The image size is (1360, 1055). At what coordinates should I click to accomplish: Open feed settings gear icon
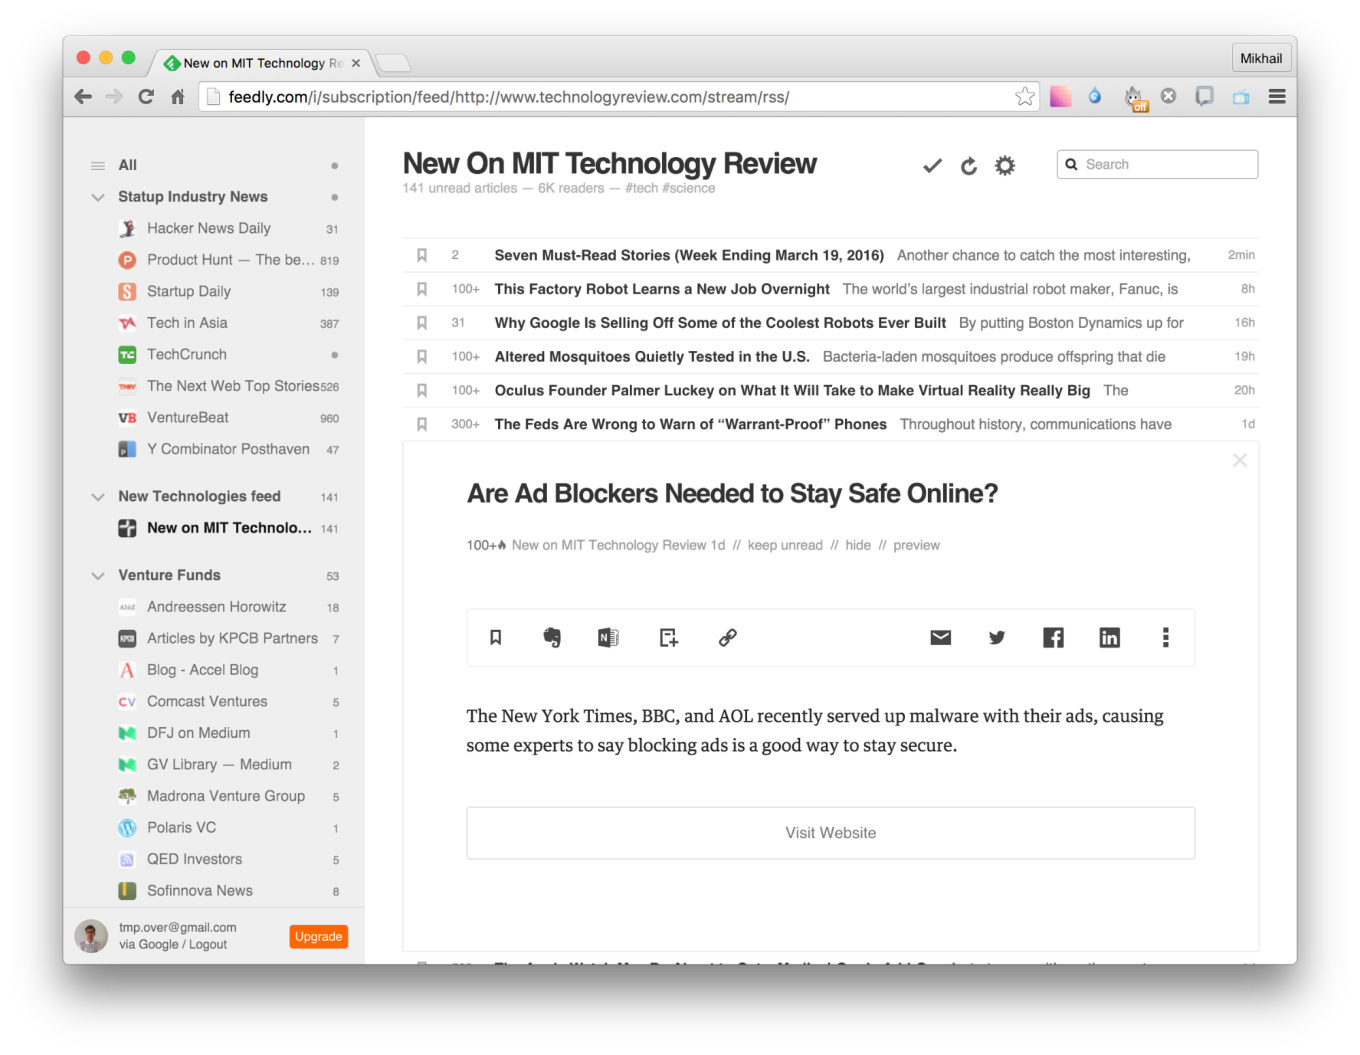pyautogui.click(x=1005, y=166)
